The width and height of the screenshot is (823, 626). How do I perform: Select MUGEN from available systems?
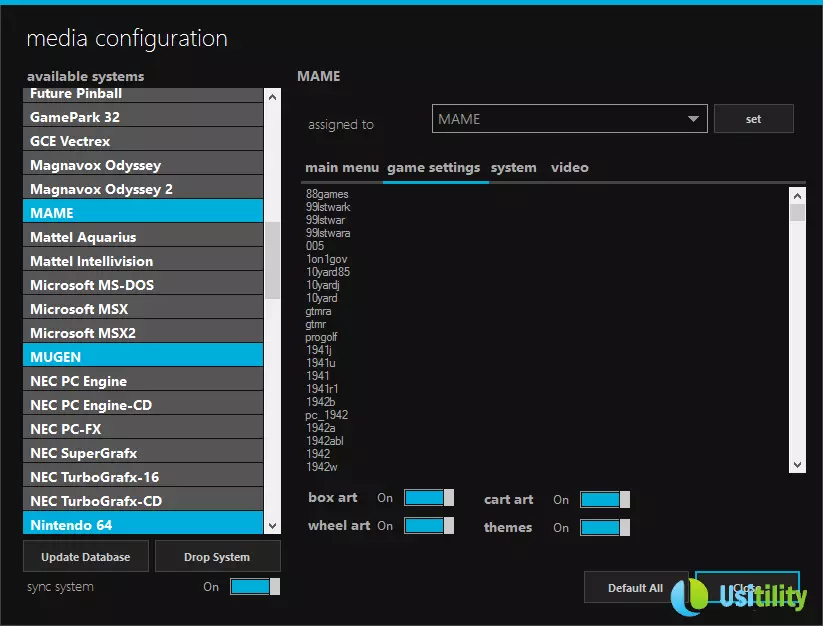point(142,357)
